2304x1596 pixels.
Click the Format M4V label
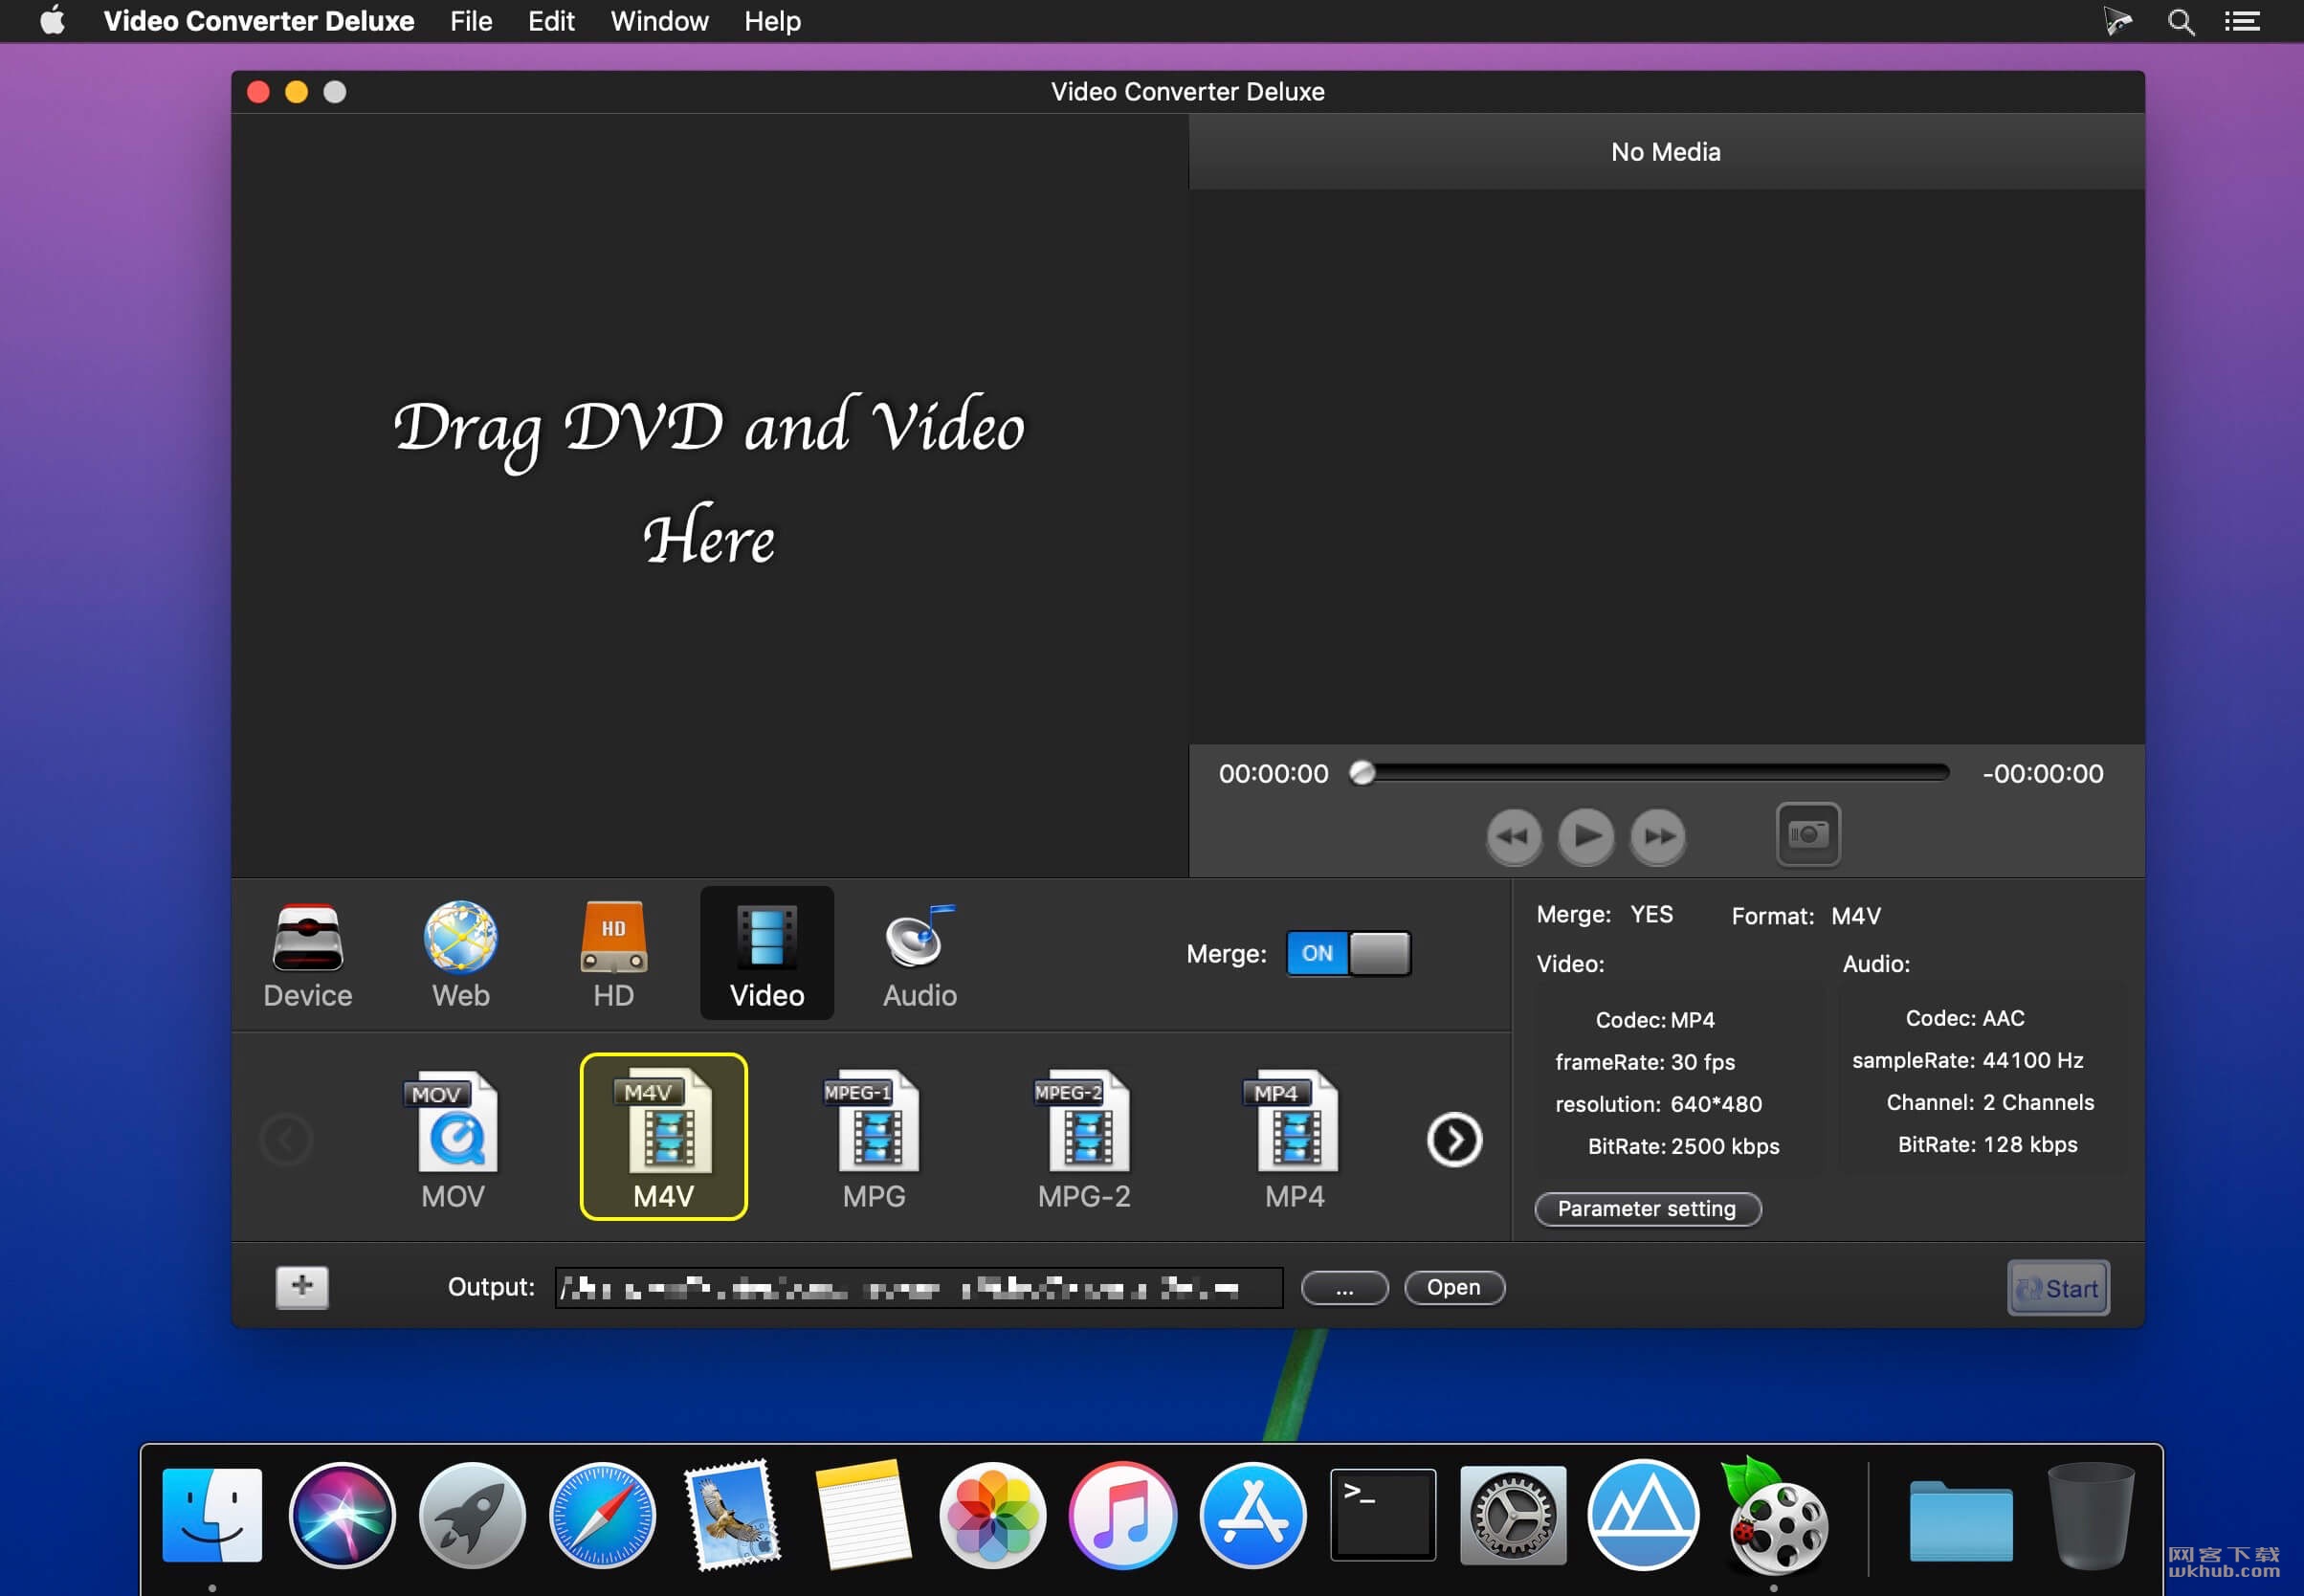click(1806, 916)
